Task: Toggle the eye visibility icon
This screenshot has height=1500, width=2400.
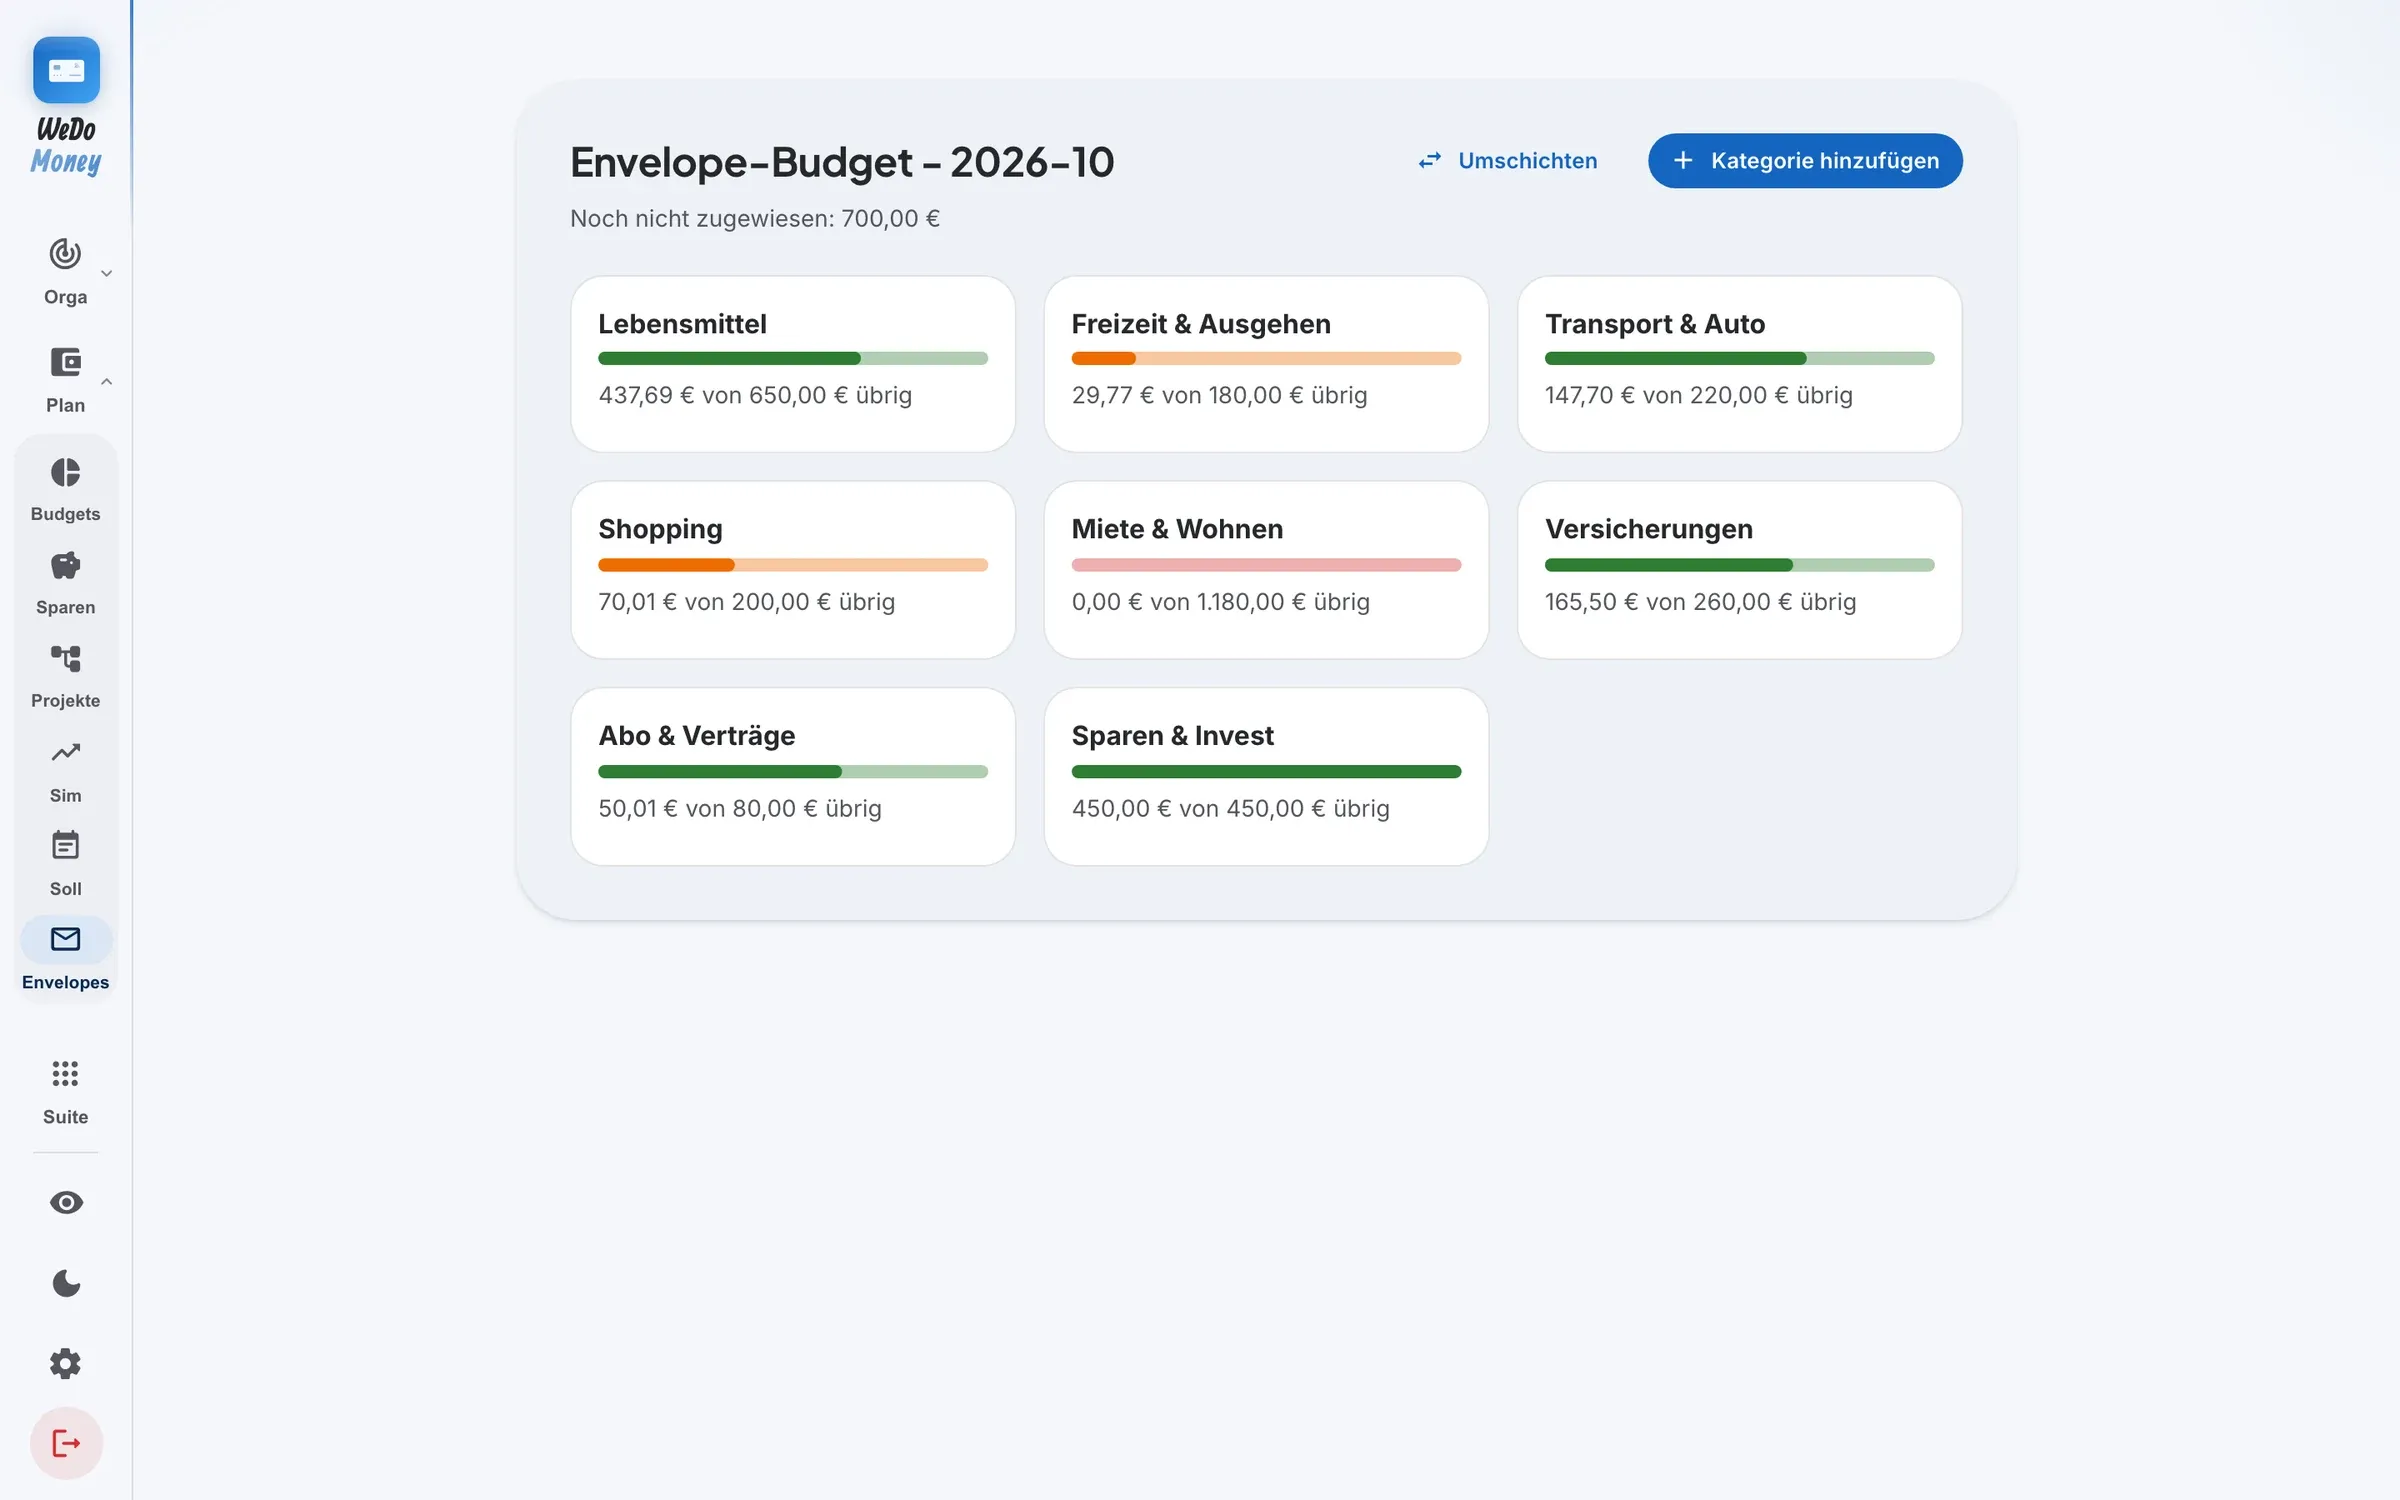Action: click(66, 1203)
